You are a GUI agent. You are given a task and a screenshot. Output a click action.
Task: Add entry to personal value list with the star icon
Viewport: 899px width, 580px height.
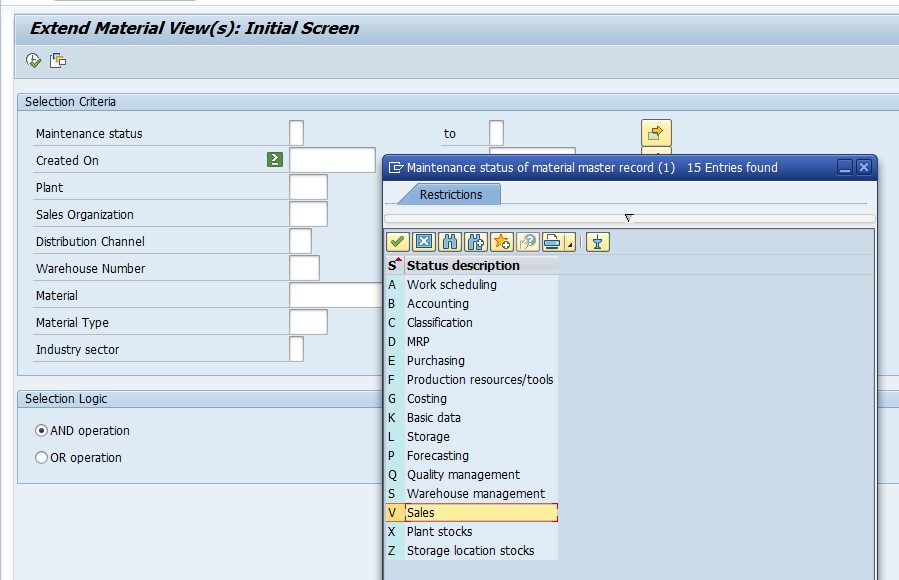502,242
